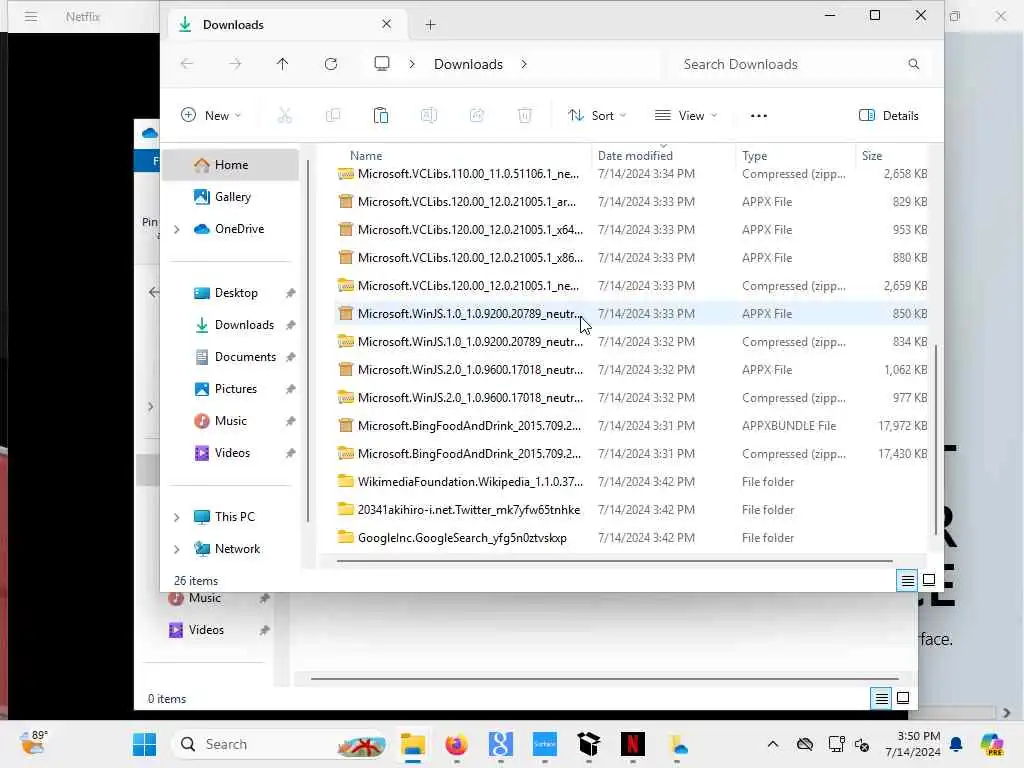Open the Google app icon in taskbar

click(500, 744)
